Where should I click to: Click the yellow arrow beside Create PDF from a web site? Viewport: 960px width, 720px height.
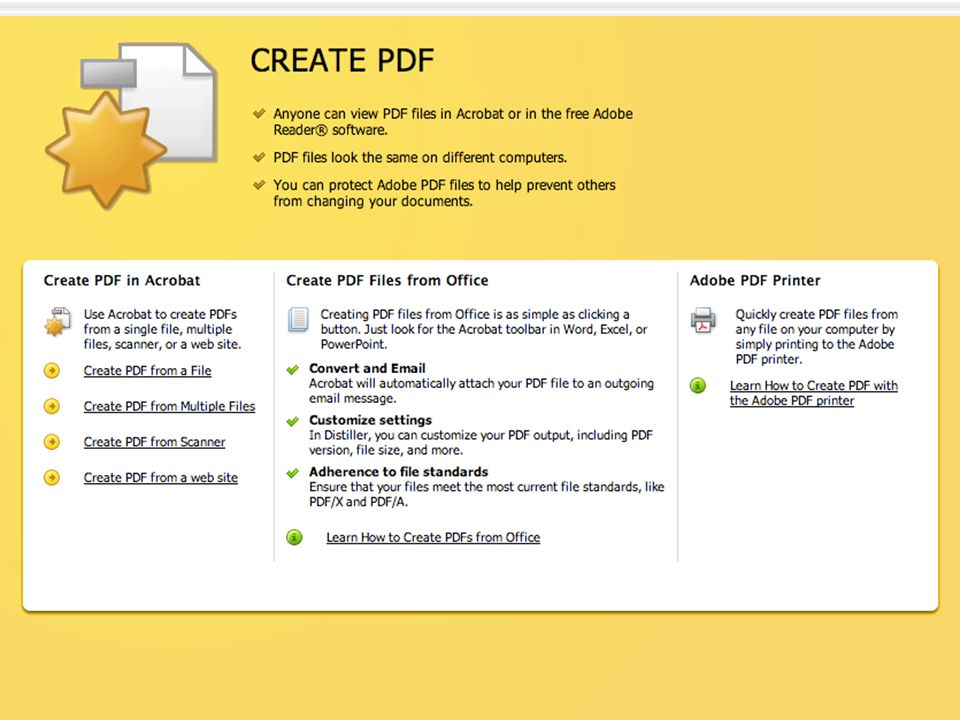click(52, 477)
